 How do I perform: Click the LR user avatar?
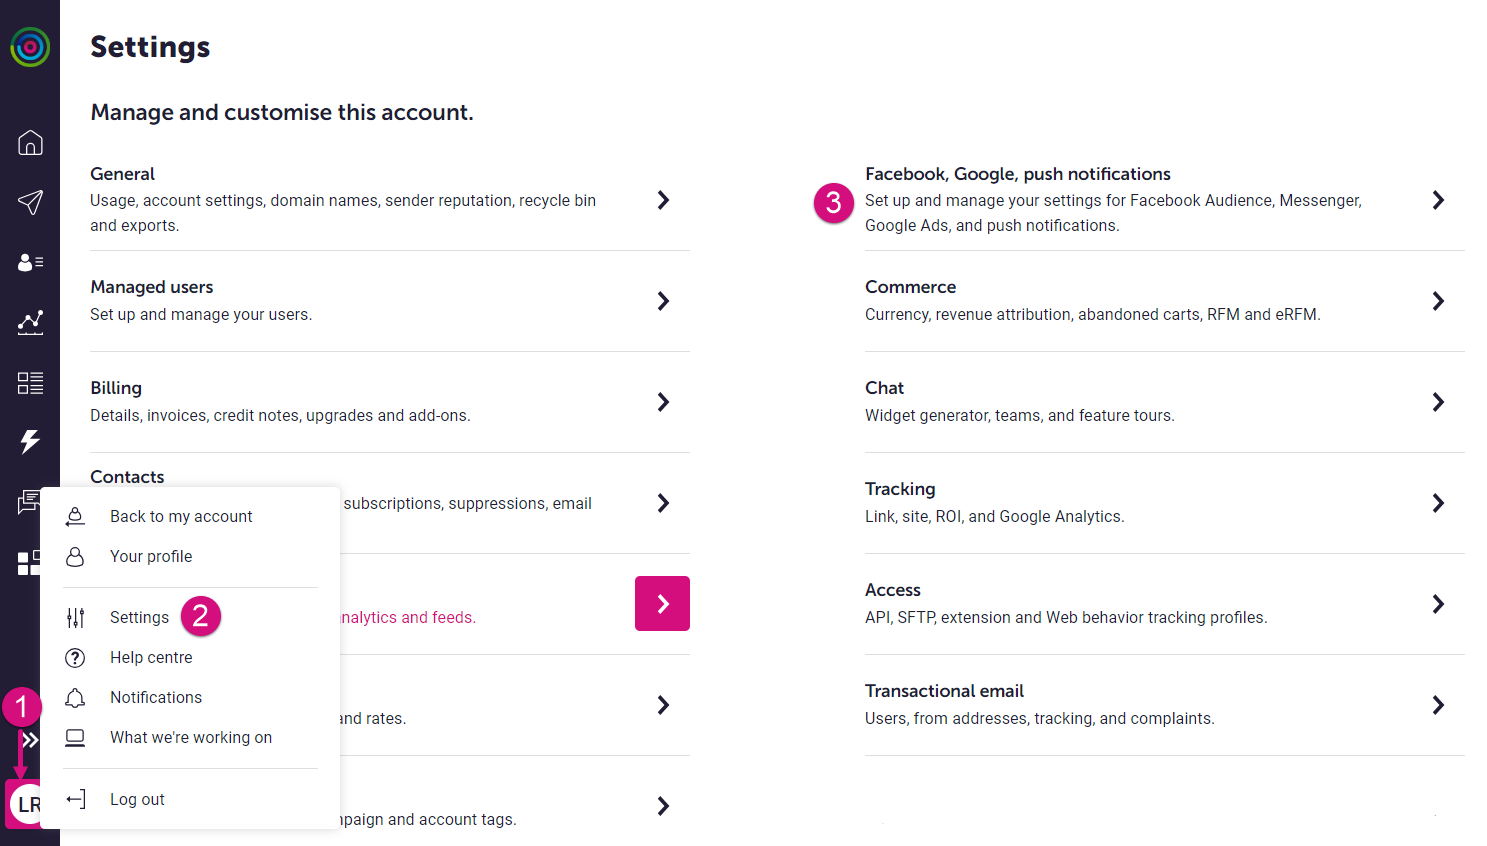(27, 804)
